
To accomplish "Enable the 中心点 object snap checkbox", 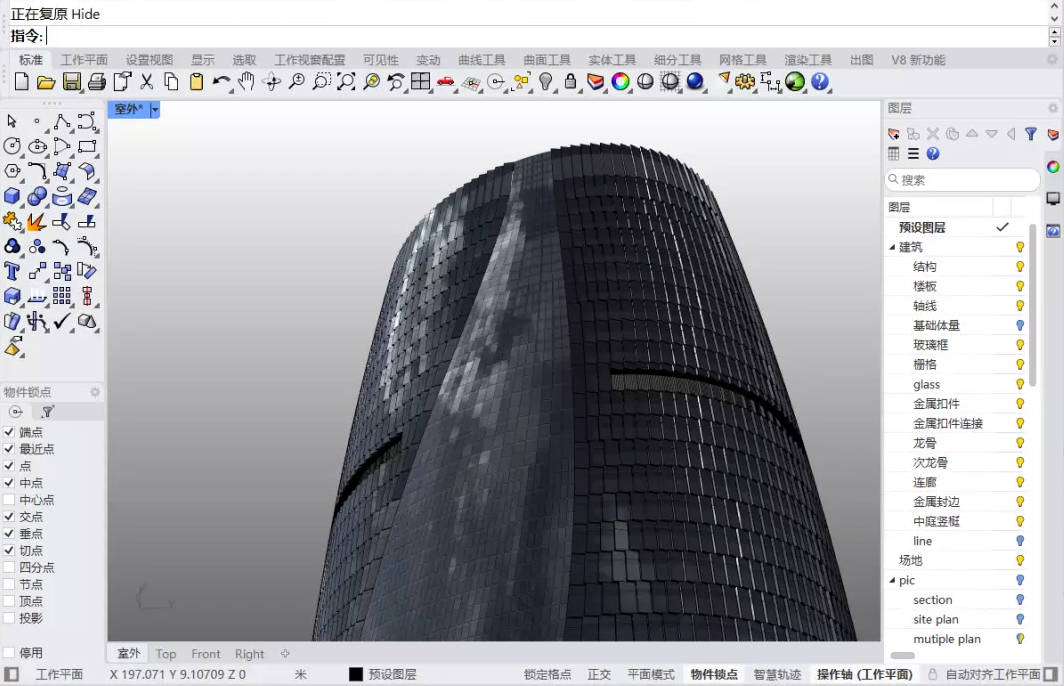I will 10,500.
